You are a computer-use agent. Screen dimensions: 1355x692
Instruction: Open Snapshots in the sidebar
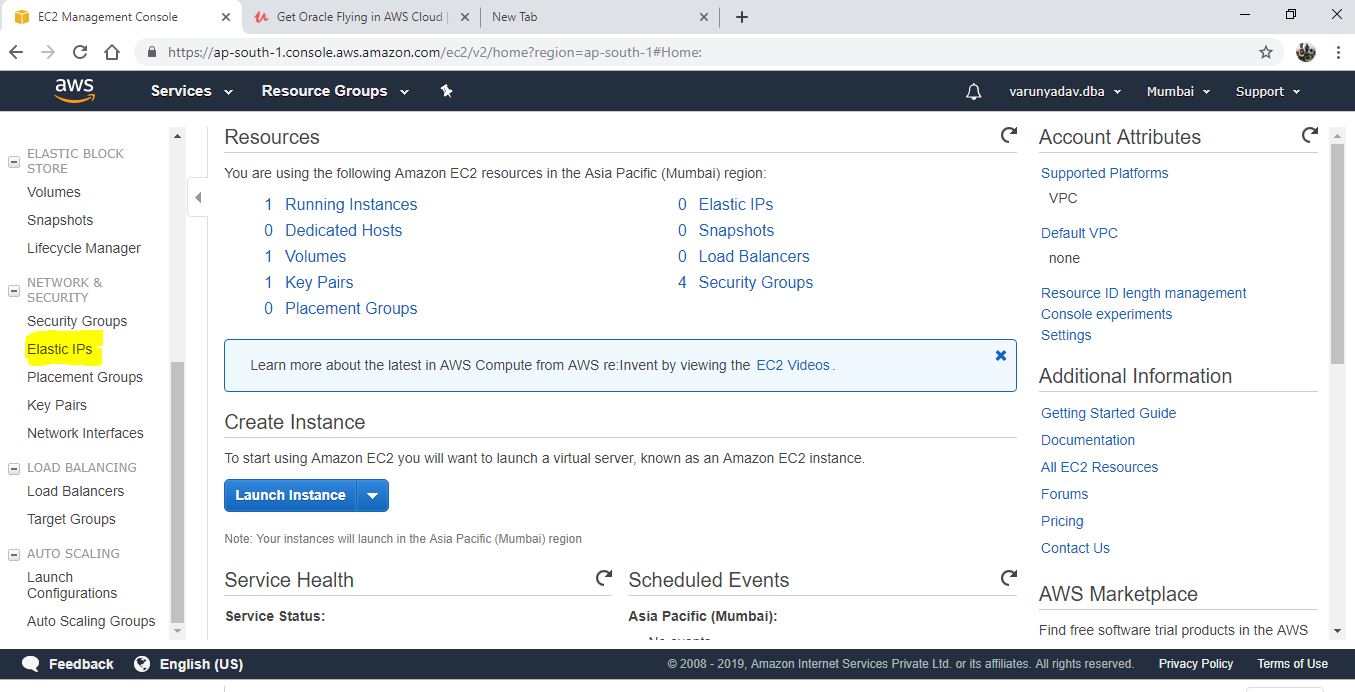pos(60,220)
